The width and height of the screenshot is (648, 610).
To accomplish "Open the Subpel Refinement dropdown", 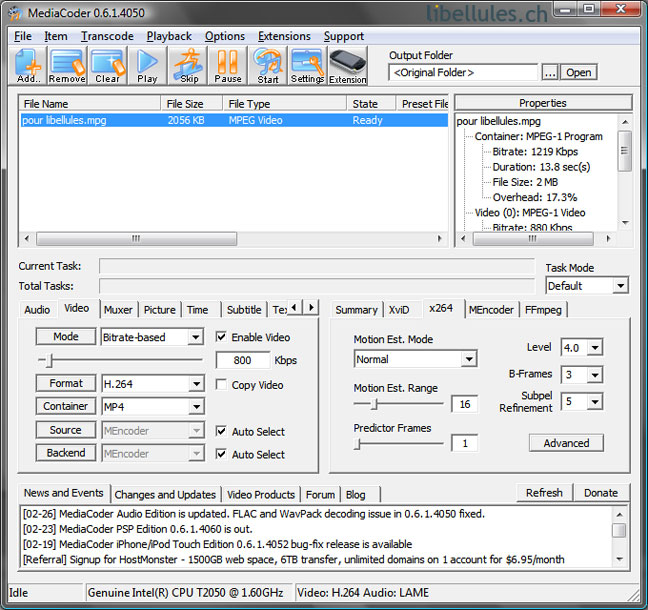I will pos(595,402).
